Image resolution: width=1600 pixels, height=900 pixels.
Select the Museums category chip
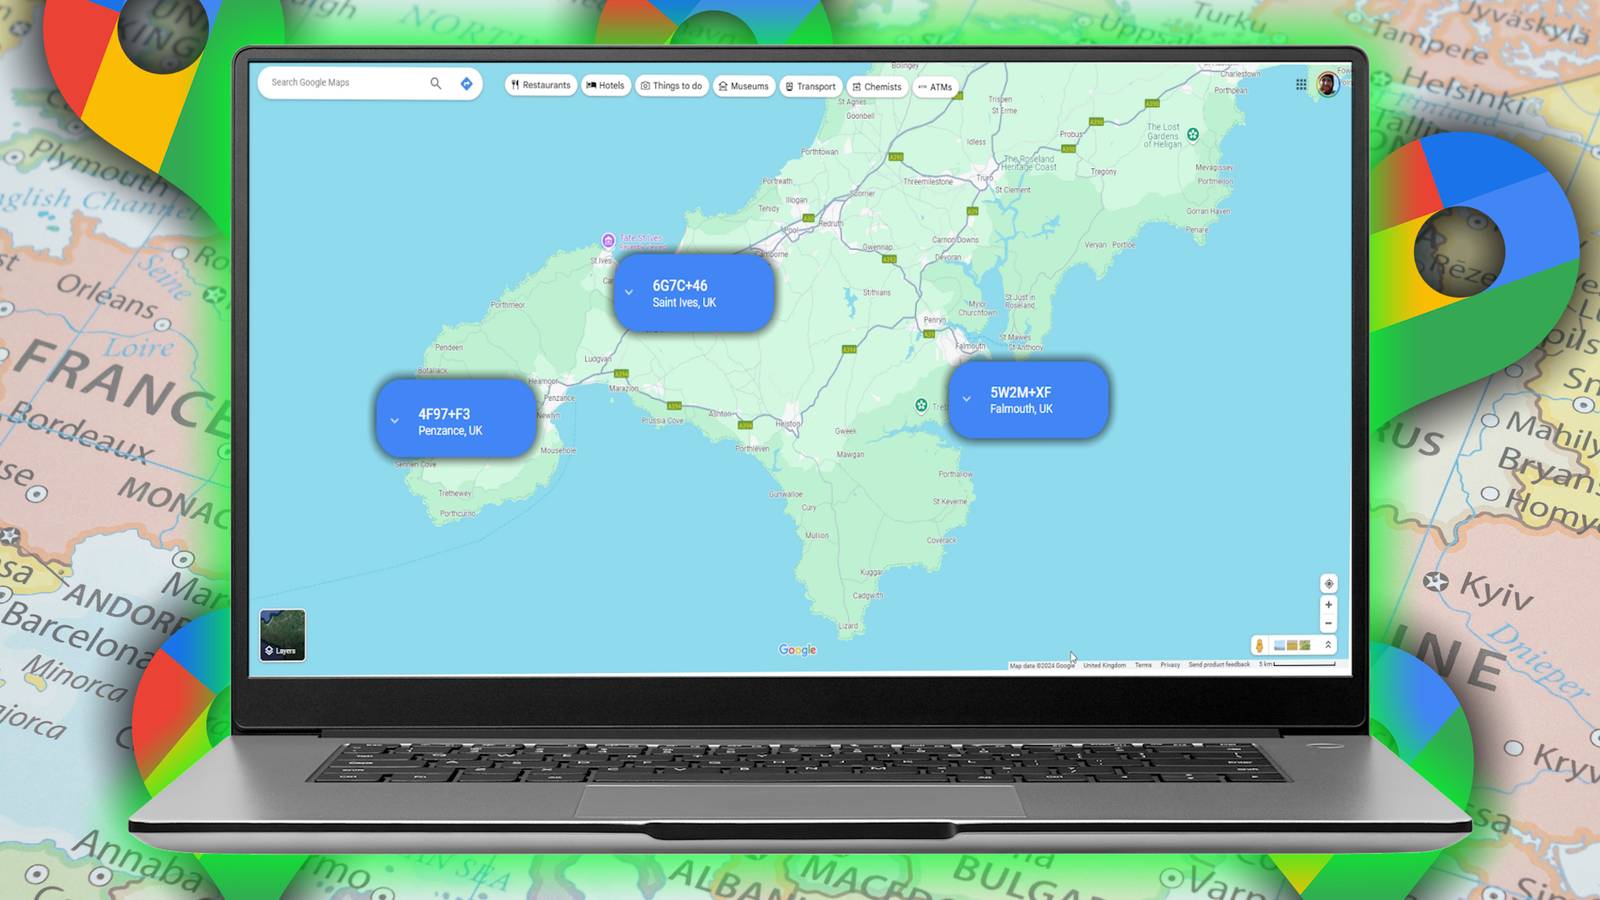coord(744,87)
